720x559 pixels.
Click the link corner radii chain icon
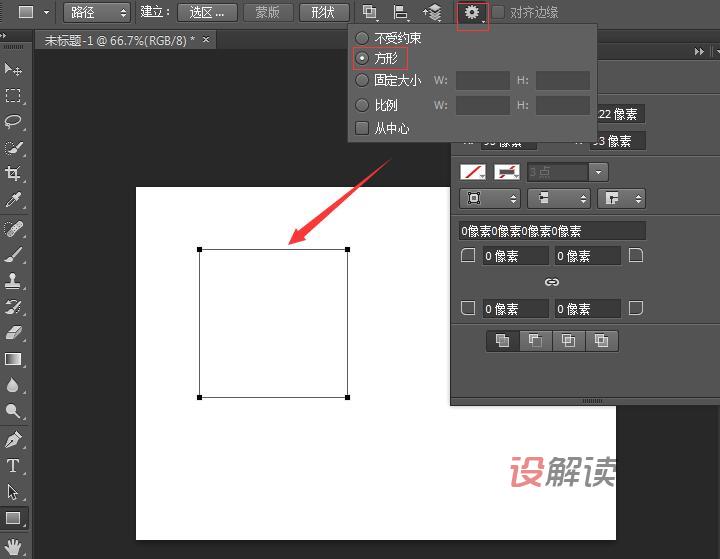(x=552, y=283)
